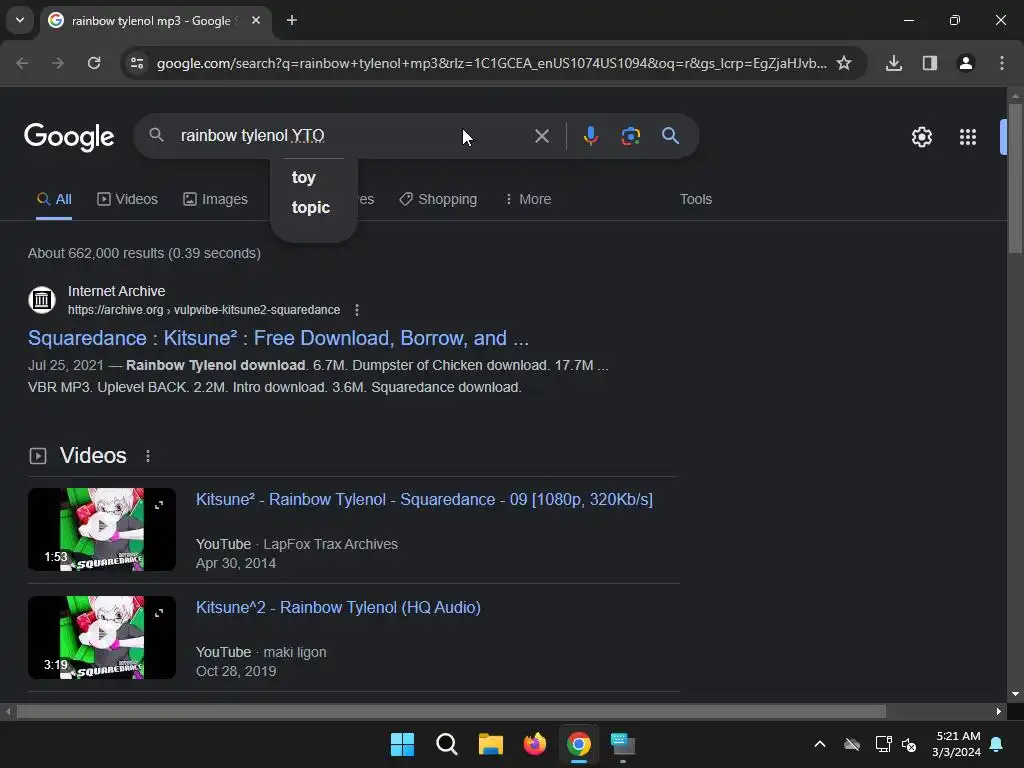Switch to the Shopping tab

pos(438,199)
